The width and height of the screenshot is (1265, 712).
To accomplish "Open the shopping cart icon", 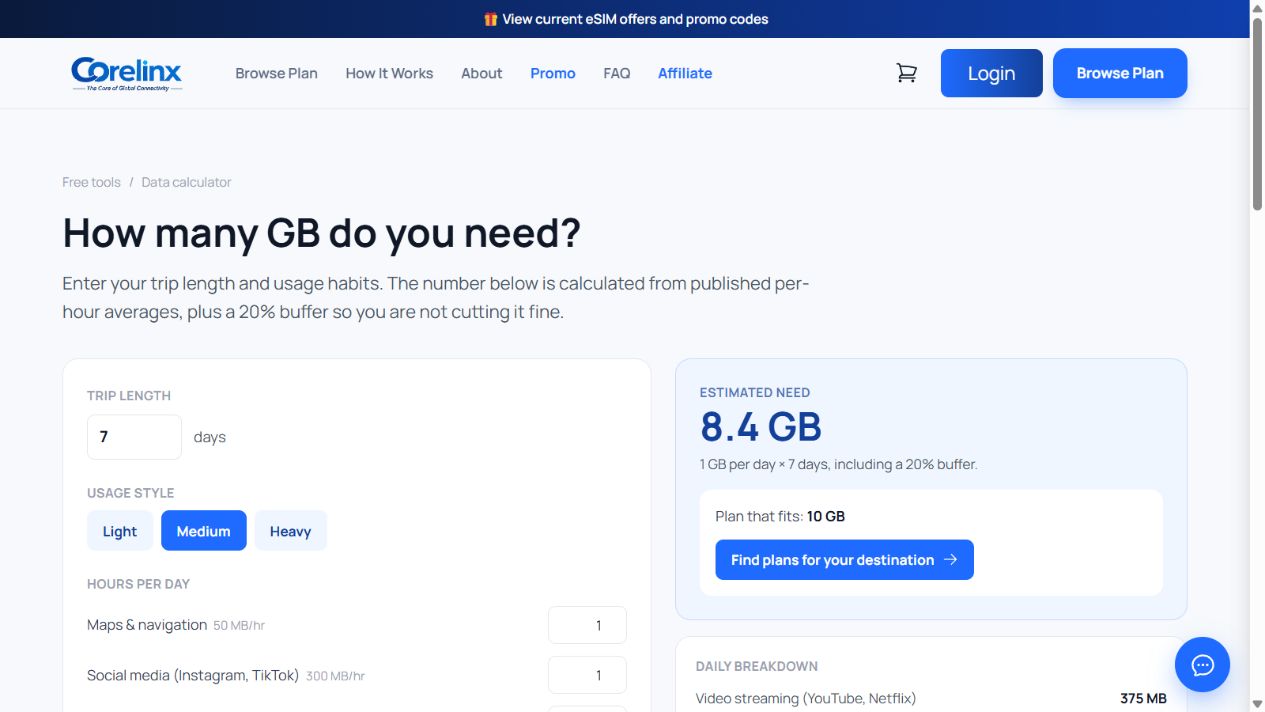I will click(x=907, y=73).
